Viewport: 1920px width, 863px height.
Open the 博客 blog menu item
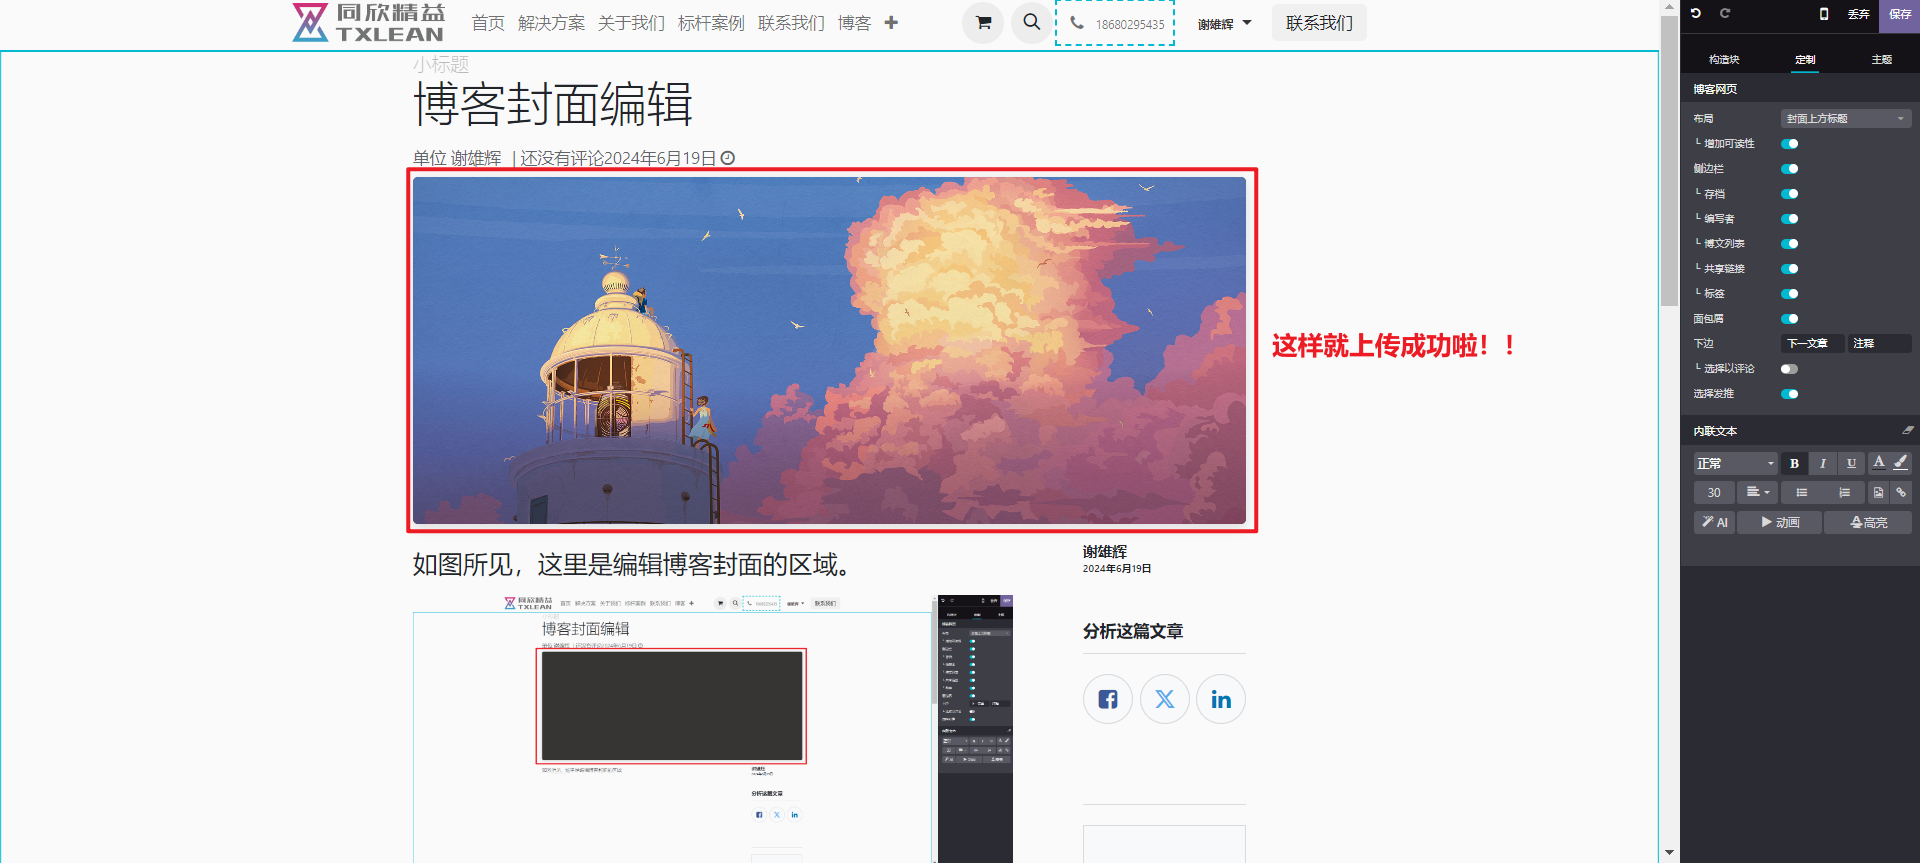[854, 23]
